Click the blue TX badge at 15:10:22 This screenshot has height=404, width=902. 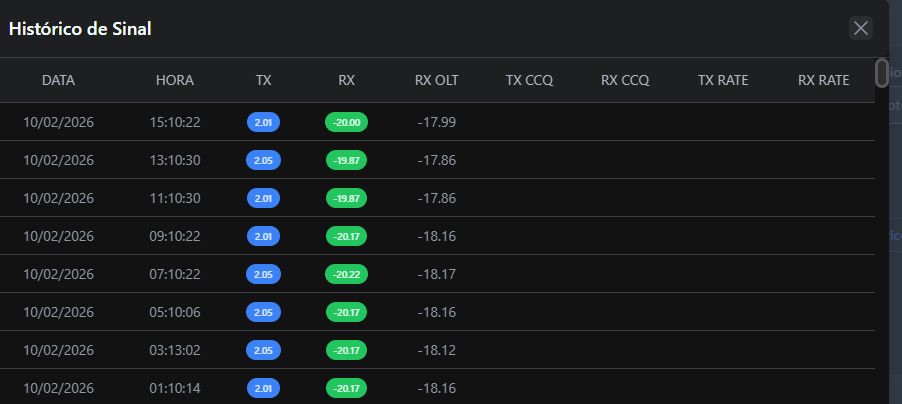click(x=263, y=122)
